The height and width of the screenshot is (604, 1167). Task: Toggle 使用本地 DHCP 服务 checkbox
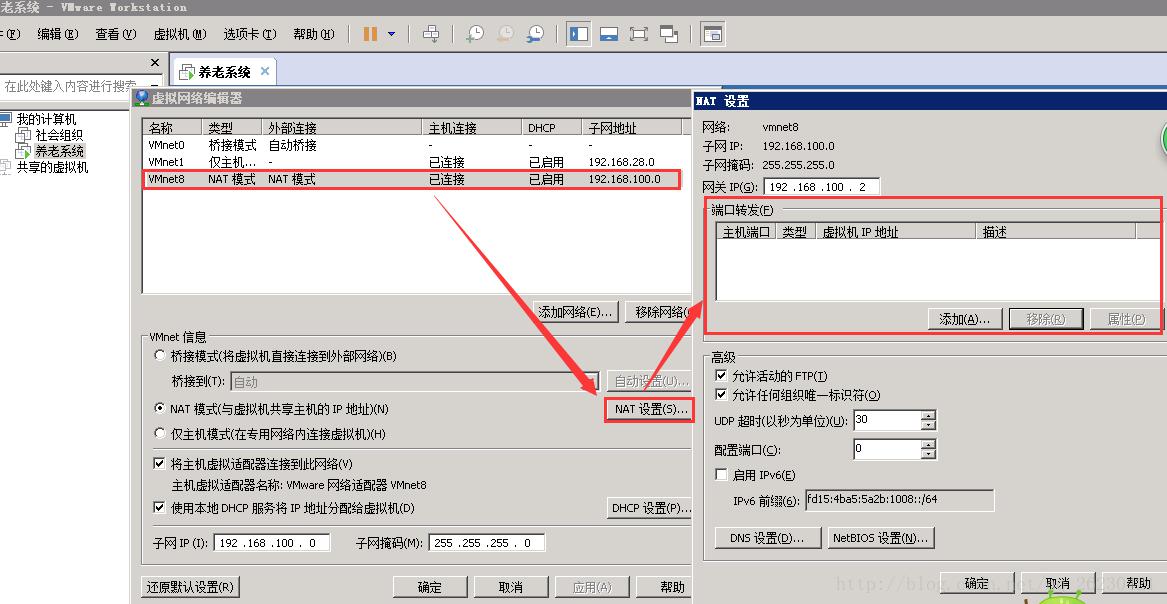(159, 507)
